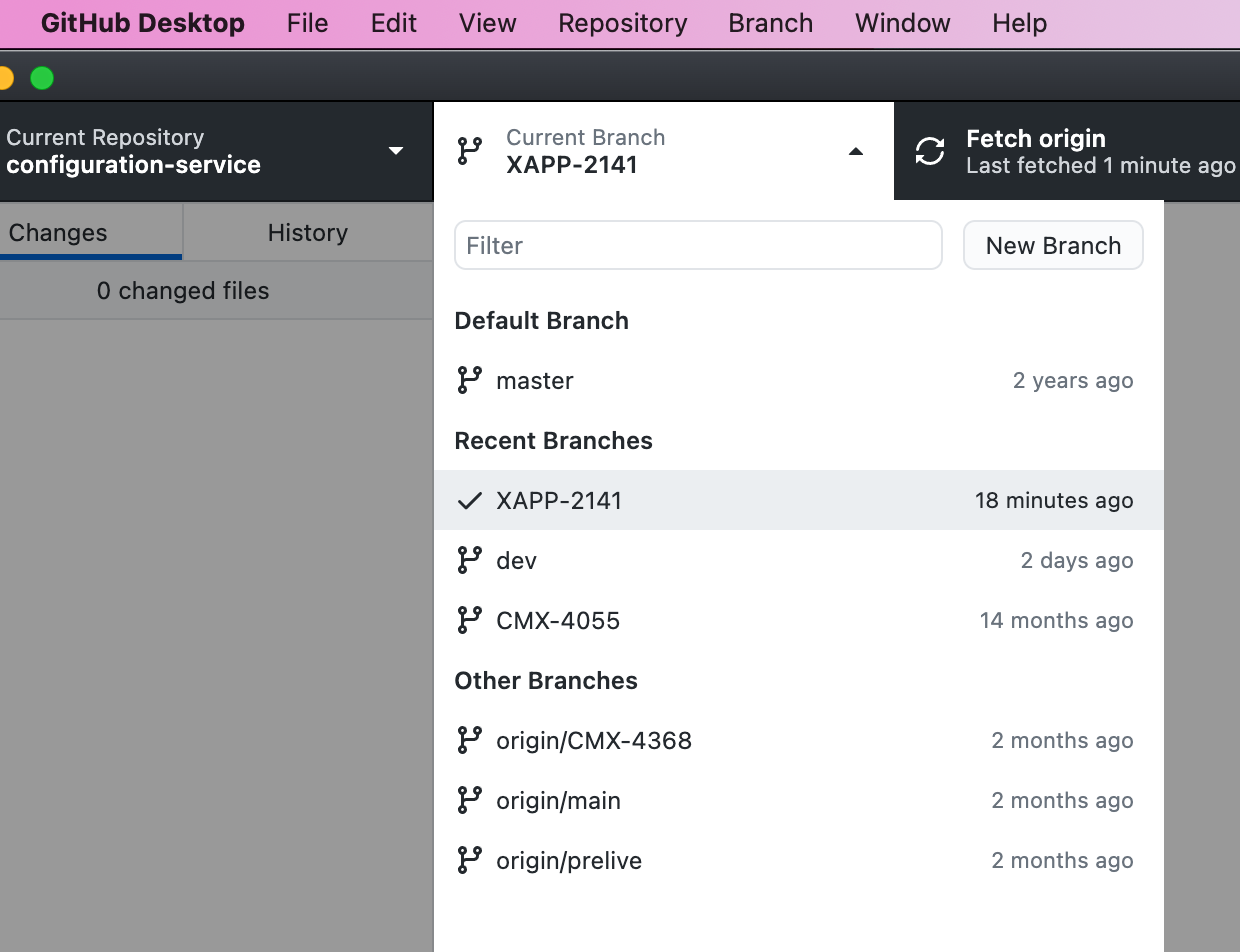Click the checkmark icon beside XAPP-2141
Viewport: 1240px width, 952px height.
(469, 501)
